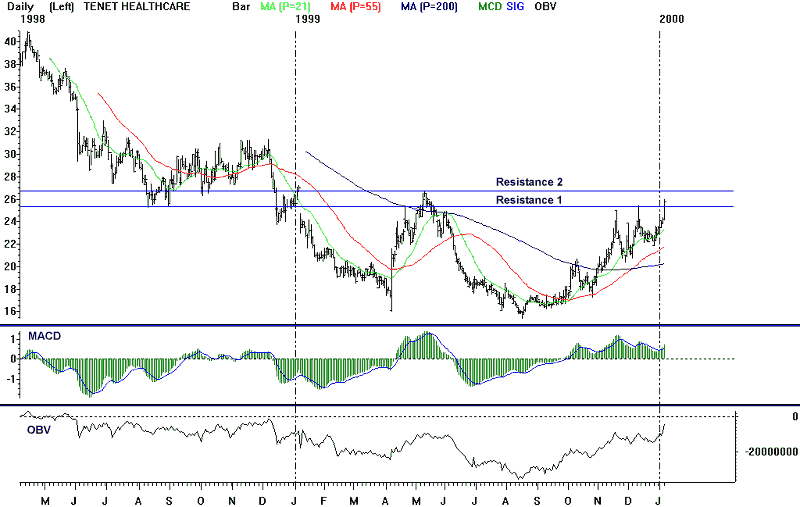
Task: Click the 2000 year label
Action: point(671,19)
